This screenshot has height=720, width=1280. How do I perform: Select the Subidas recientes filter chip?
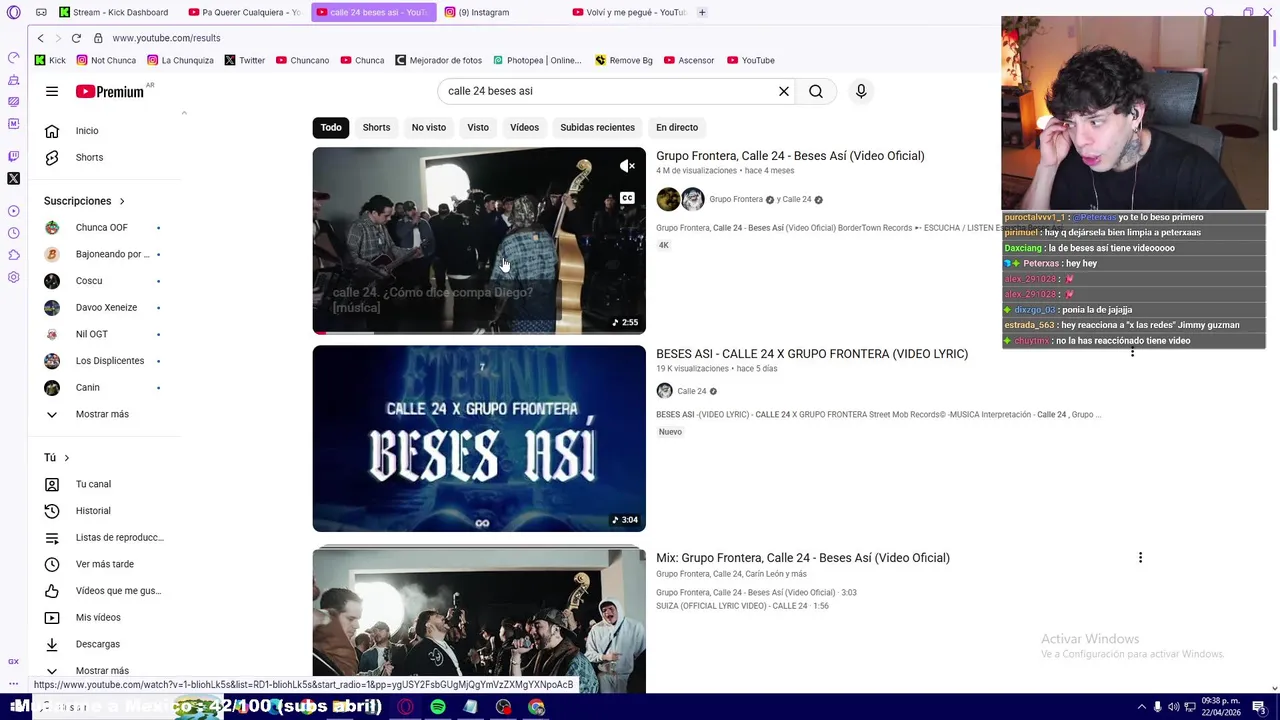point(597,127)
